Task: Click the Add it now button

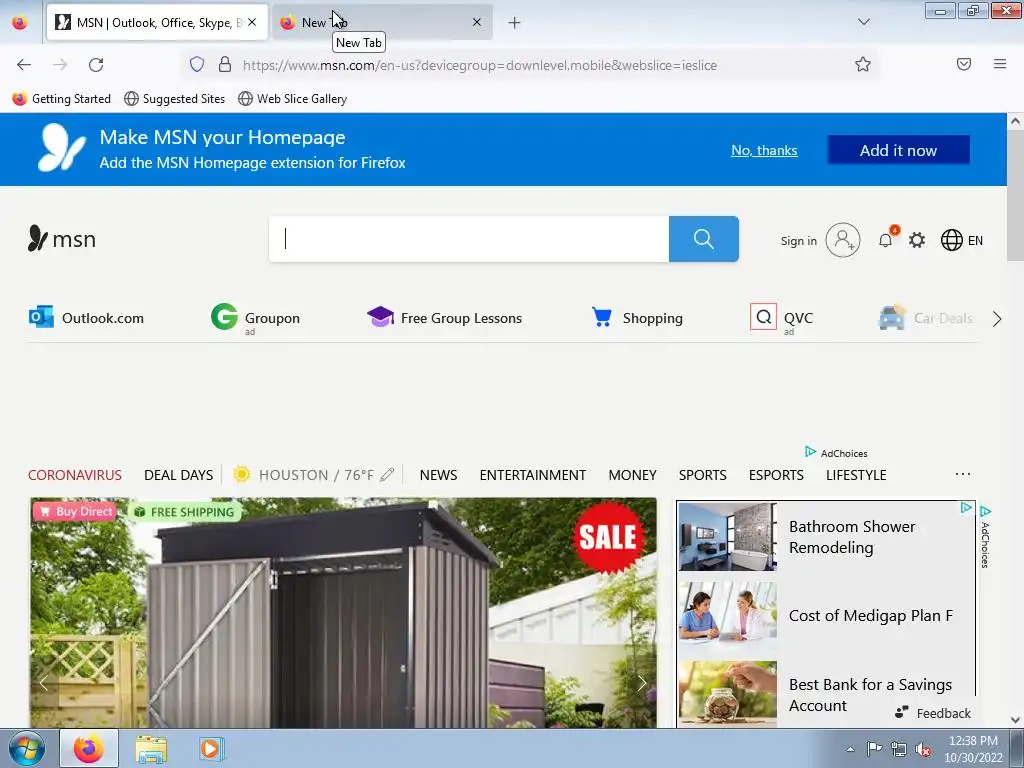Action: click(899, 150)
